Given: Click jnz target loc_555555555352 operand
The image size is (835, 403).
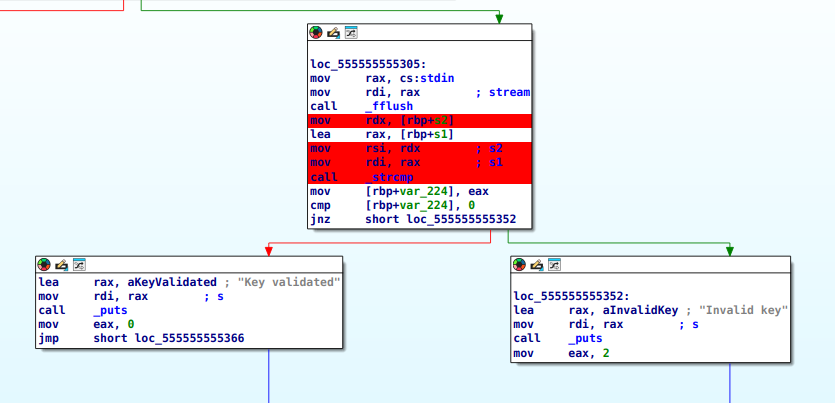Looking at the screenshot, I should (462, 219).
